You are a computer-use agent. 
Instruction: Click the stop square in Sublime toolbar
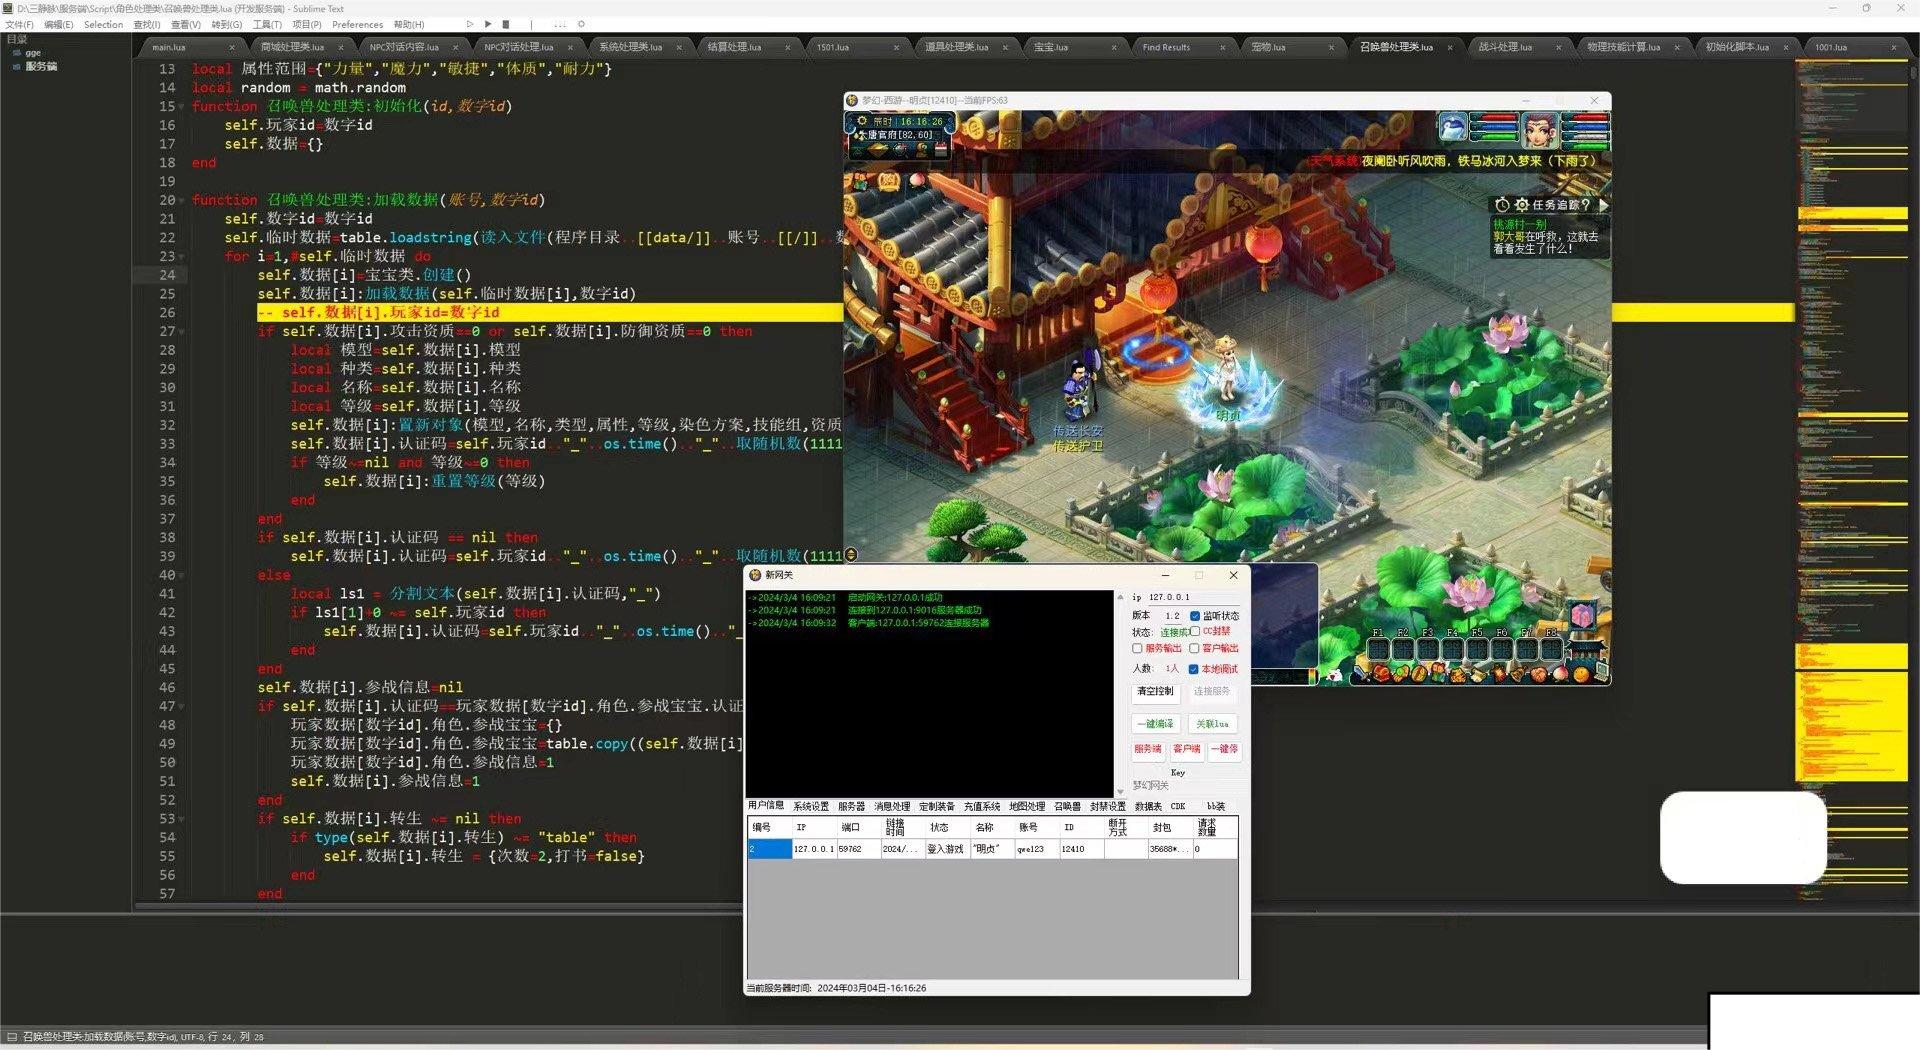tap(506, 24)
